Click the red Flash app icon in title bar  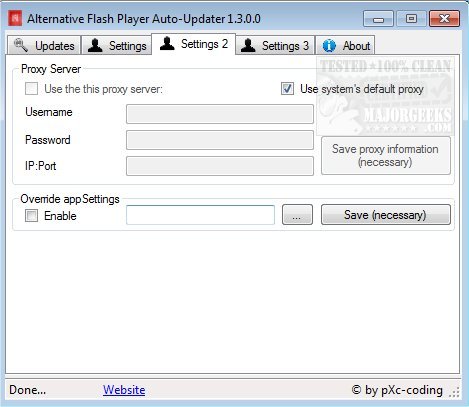click(15, 18)
